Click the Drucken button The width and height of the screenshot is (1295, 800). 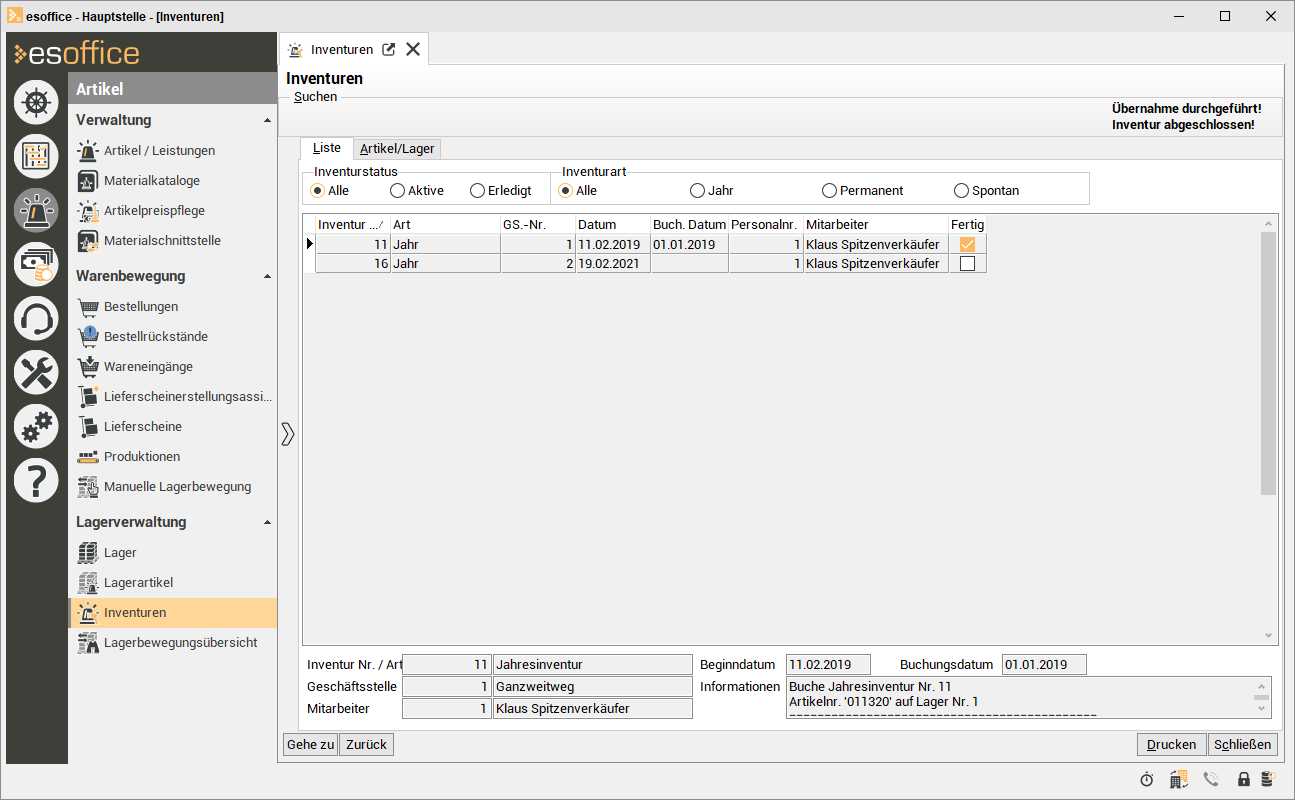(x=1171, y=744)
